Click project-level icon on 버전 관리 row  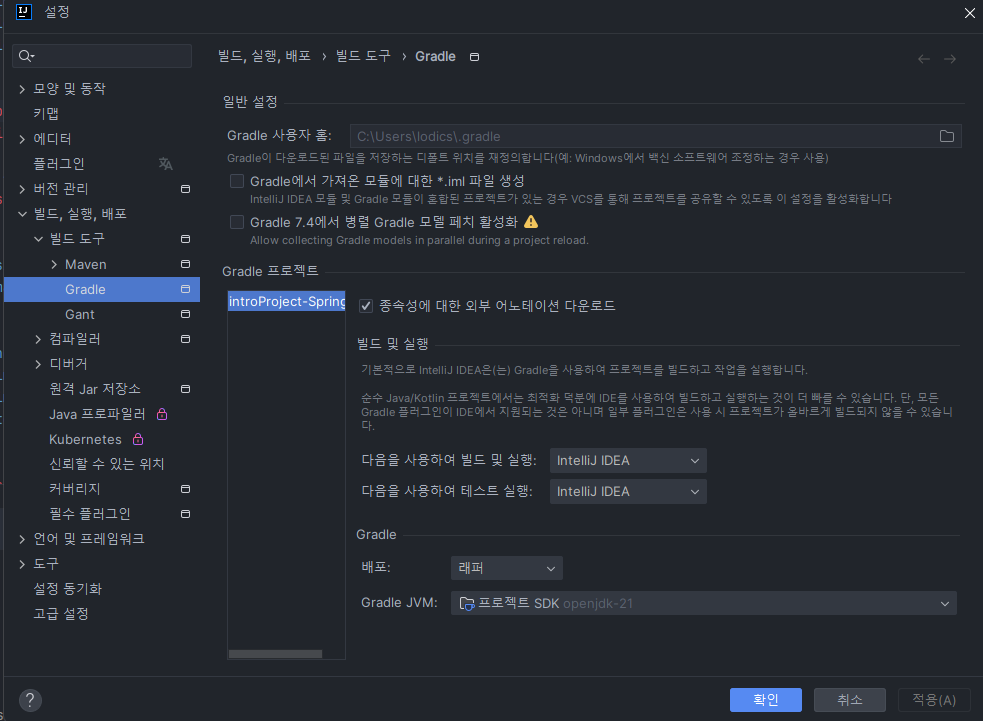[x=186, y=189]
